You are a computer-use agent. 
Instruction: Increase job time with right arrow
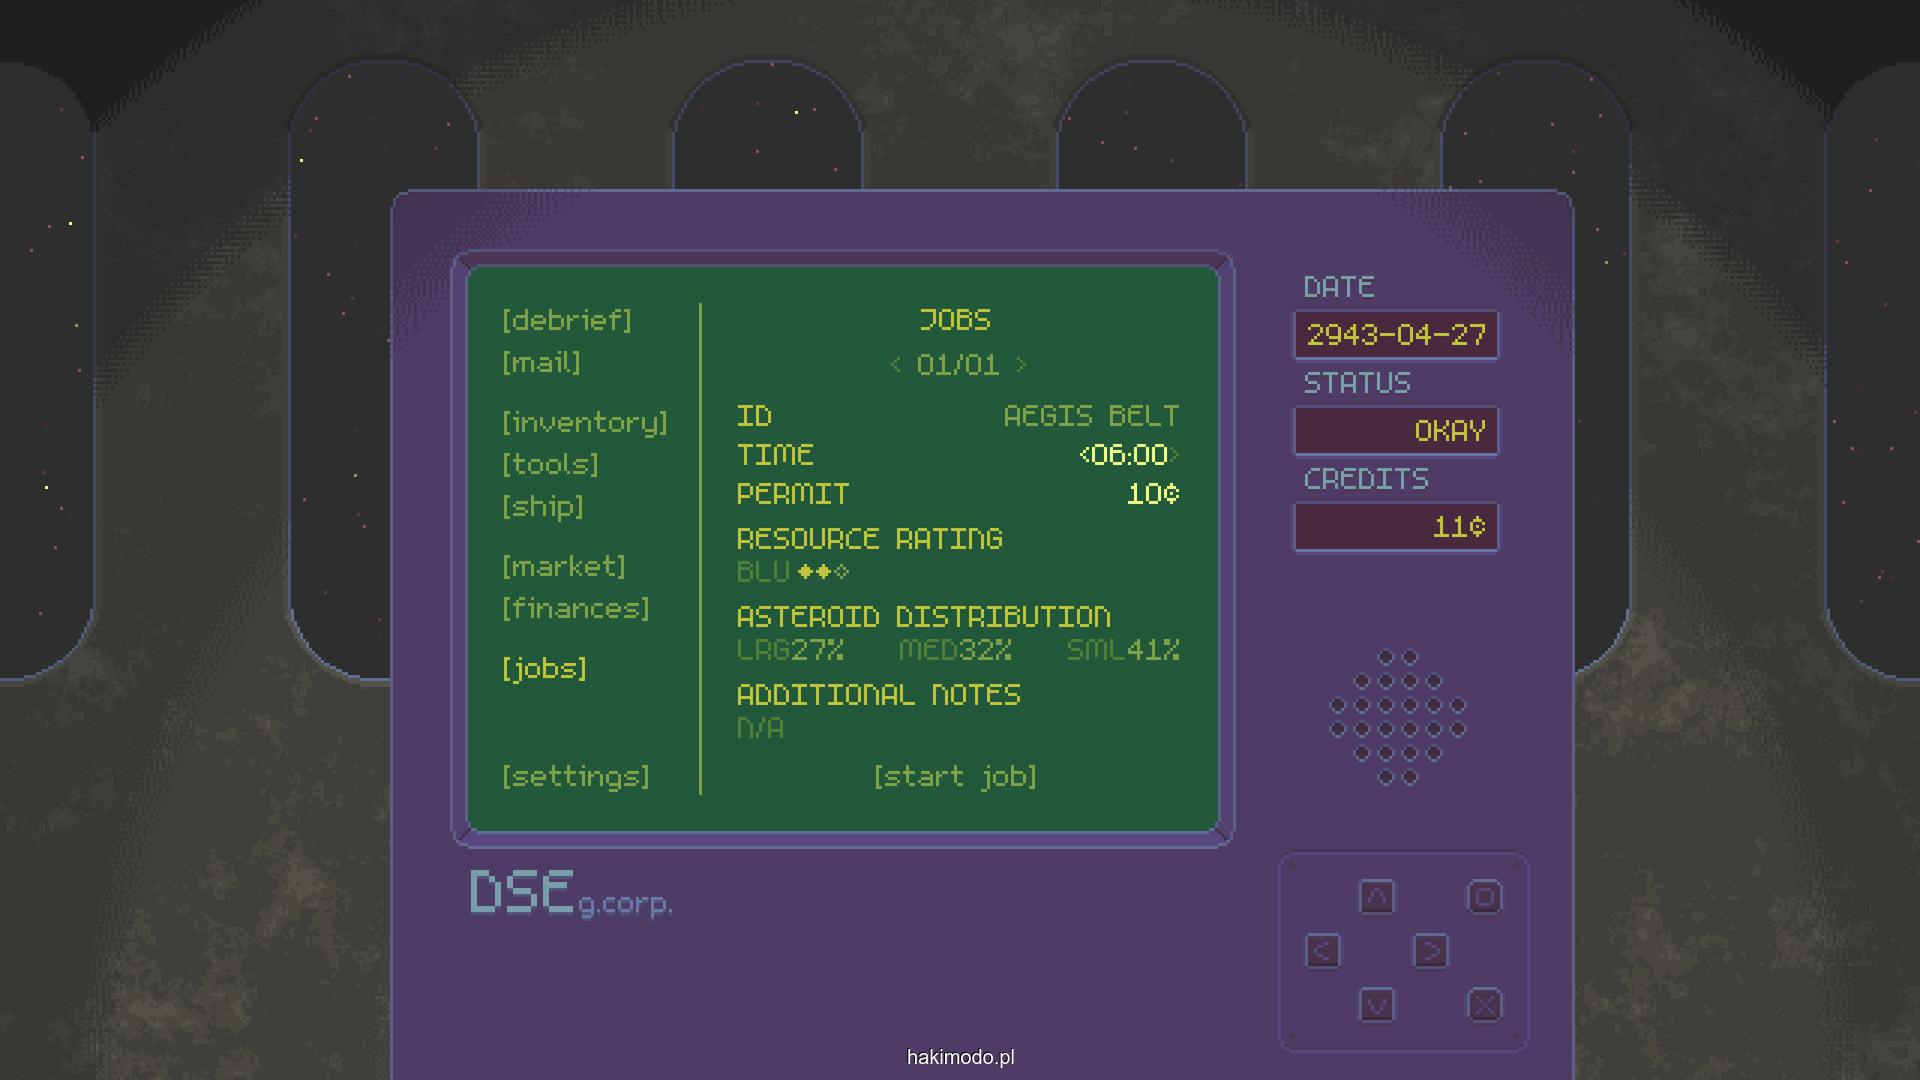[x=1176, y=456]
